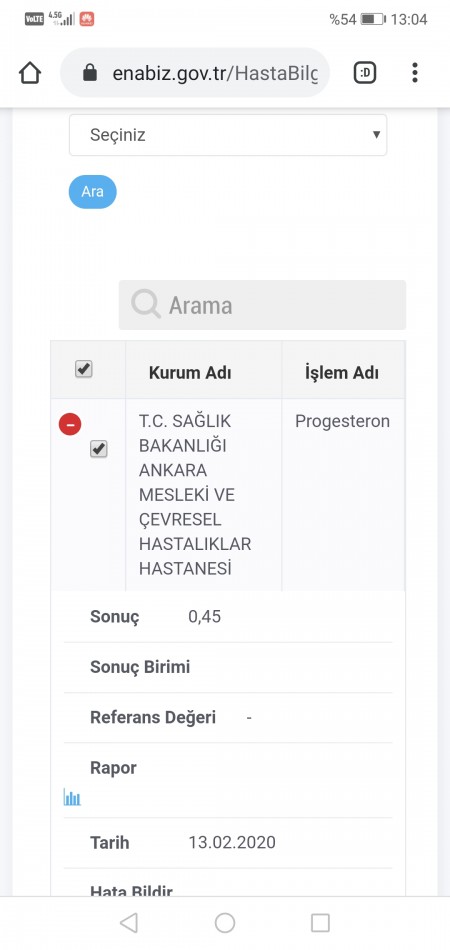Viewport: 450px width, 950px height.
Task: Tap the lock icon in address bar
Action: 90,73
